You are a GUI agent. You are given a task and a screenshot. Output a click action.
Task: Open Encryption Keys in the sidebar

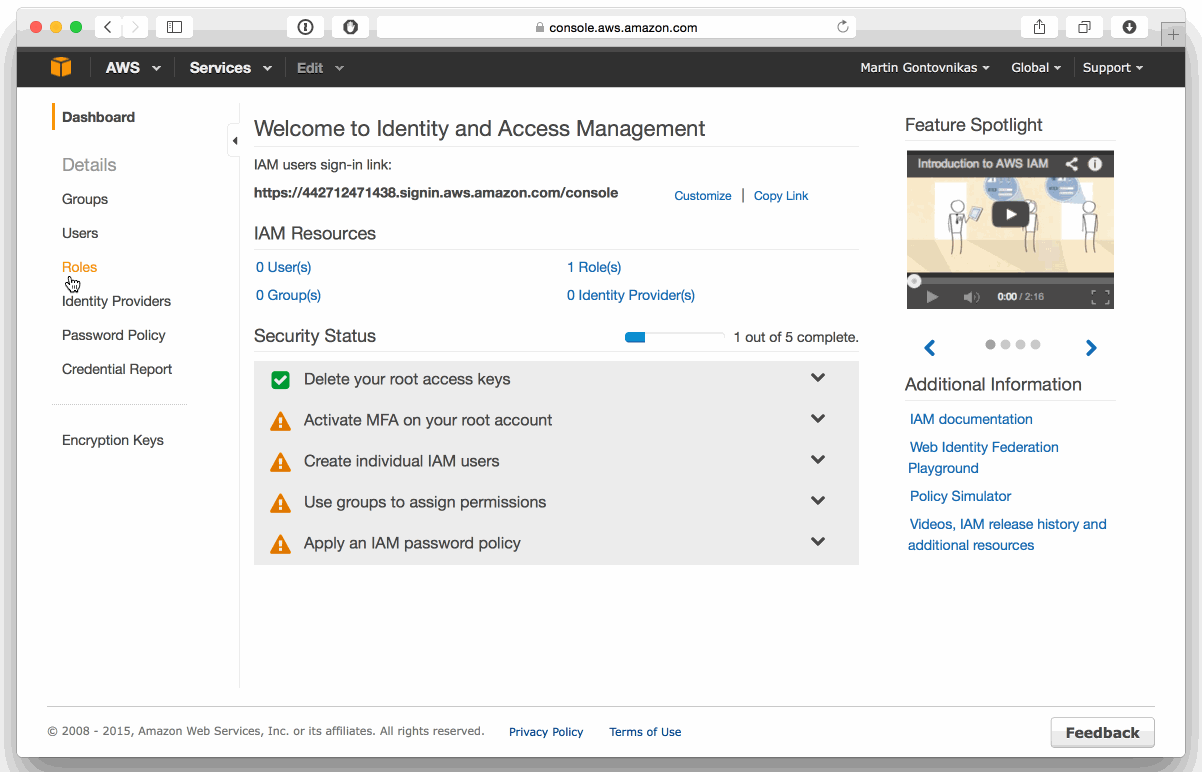pyautogui.click(x=113, y=440)
